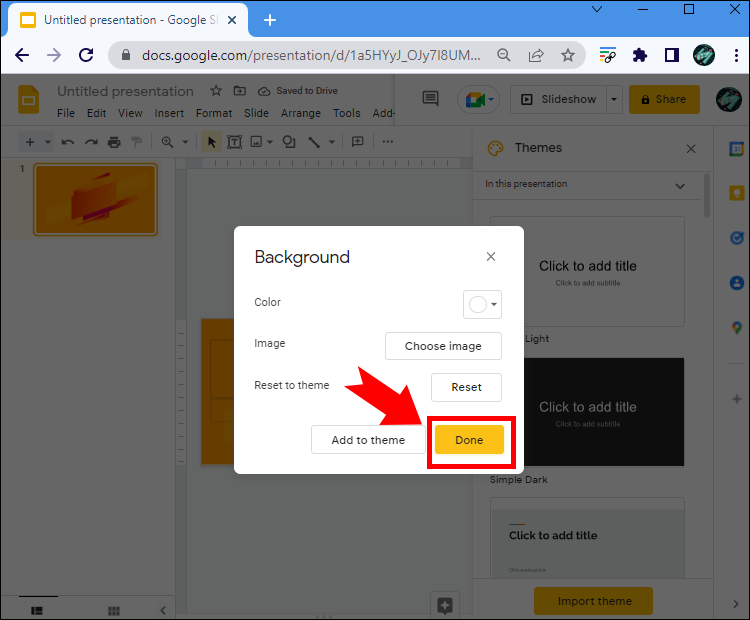The image size is (750, 620).
Task: Open Google Keep side panel
Action: [737, 193]
